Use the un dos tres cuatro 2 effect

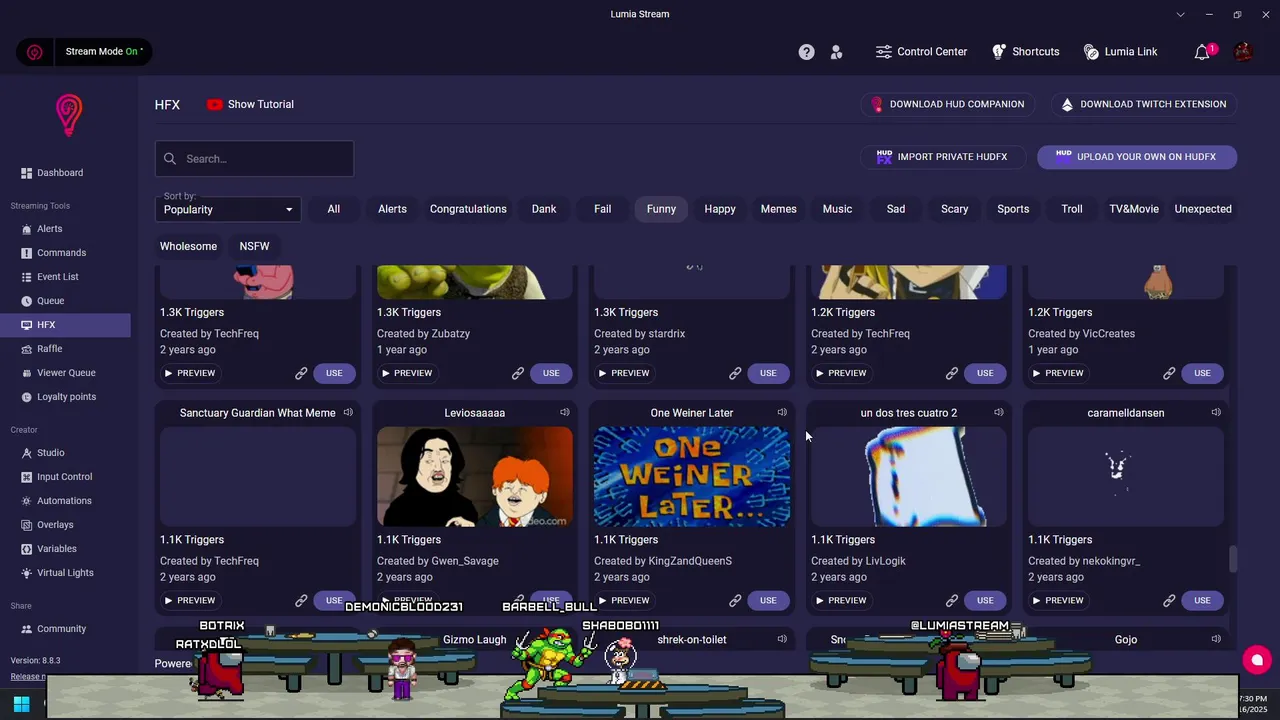pos(985,600)
